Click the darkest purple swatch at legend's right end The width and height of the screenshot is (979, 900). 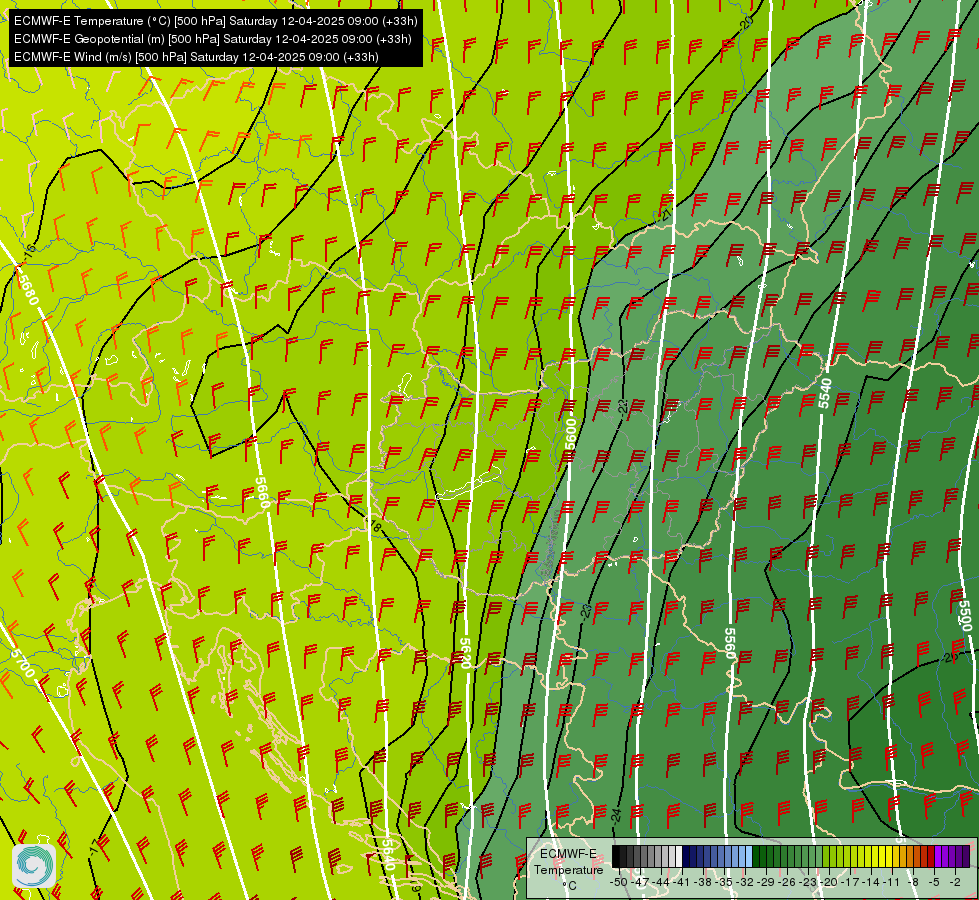[965, 856]
